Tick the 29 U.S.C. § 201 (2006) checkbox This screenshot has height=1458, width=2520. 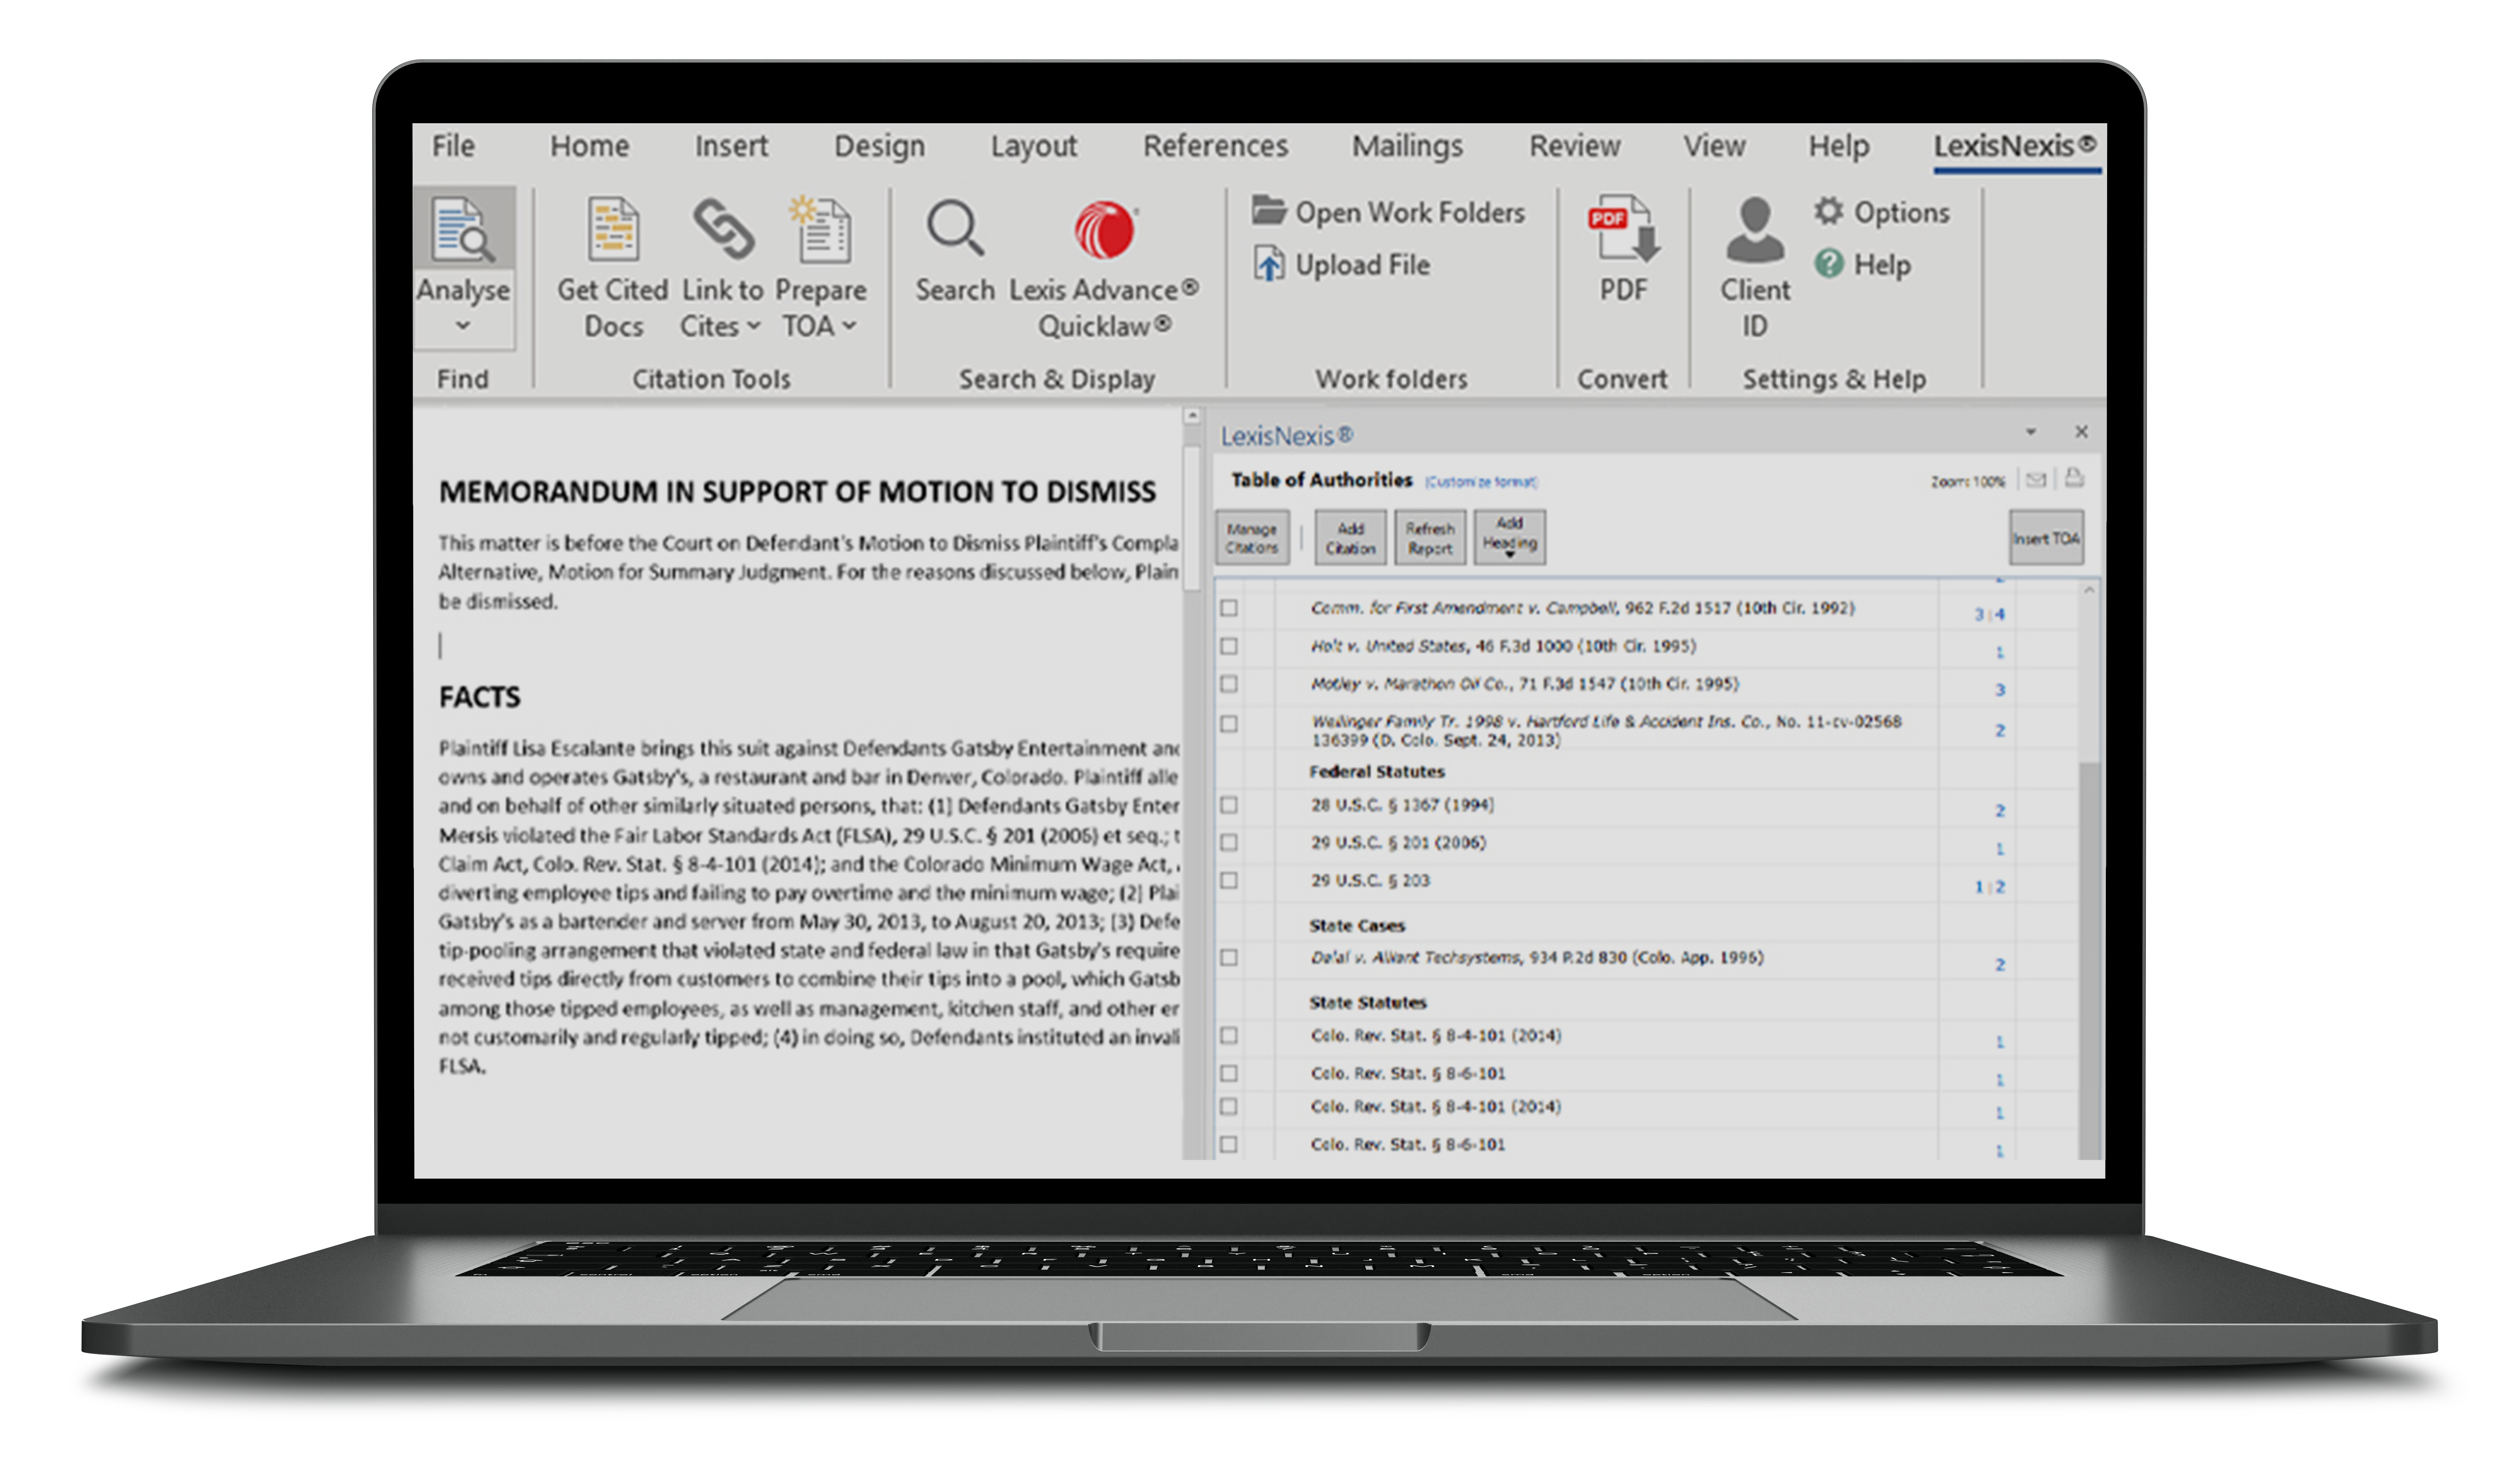(x=1229, y=843)
